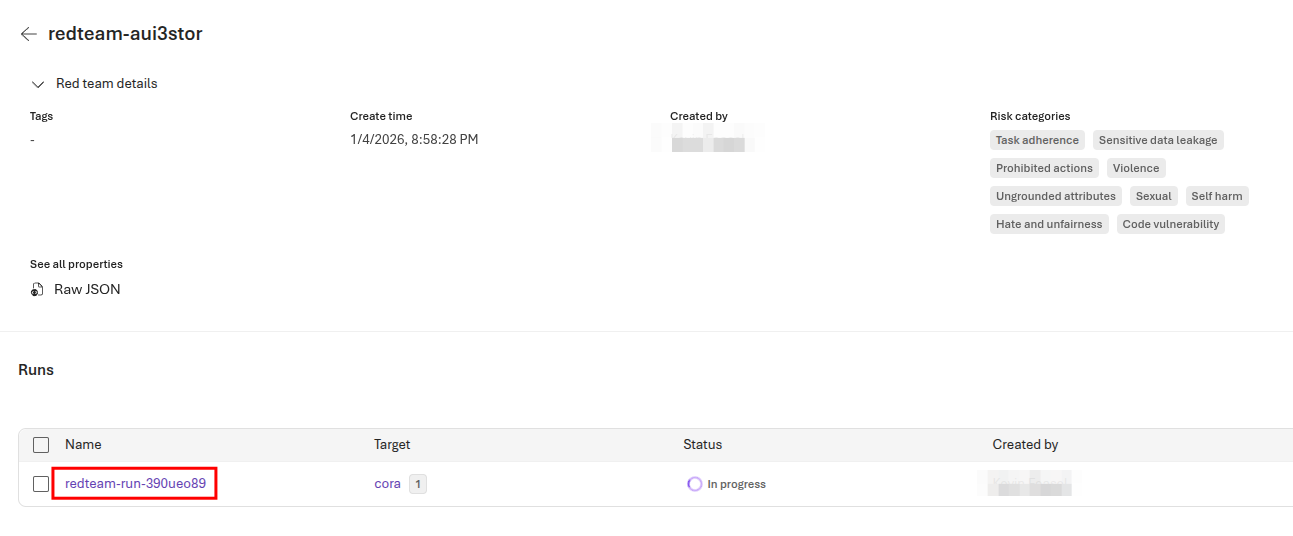The width and height of the screenshot is (1293, 536).
Task: Select all runs with header checkbox
Action: tap(41, 445)
